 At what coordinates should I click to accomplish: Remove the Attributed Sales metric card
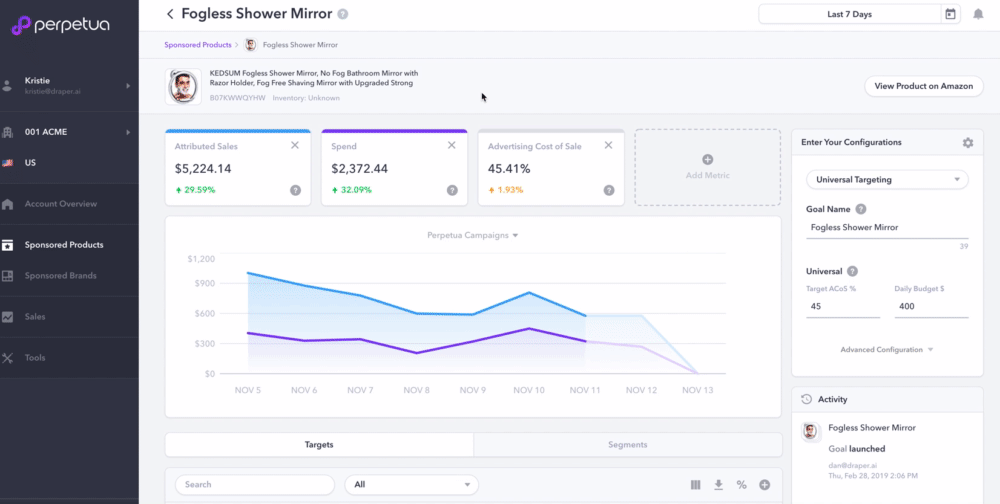(295, 145)
